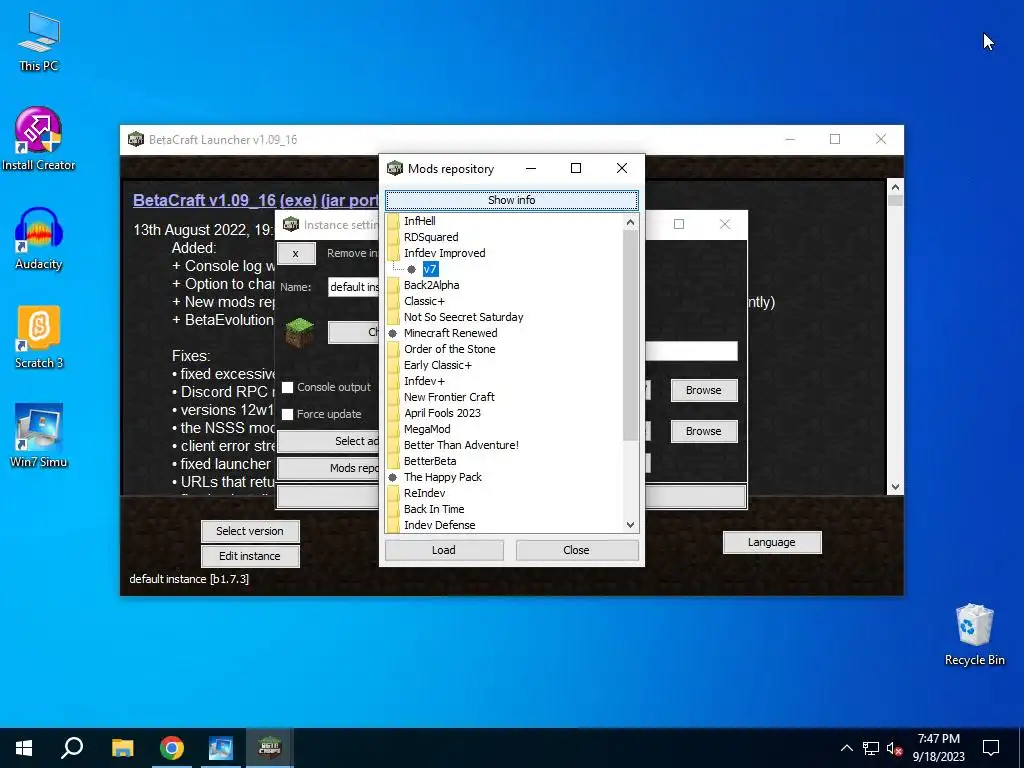Open BetaCraft v1.09_16 changelog link
The width and height of the screenshot is (1024, 768).
[x=255, y=200]
